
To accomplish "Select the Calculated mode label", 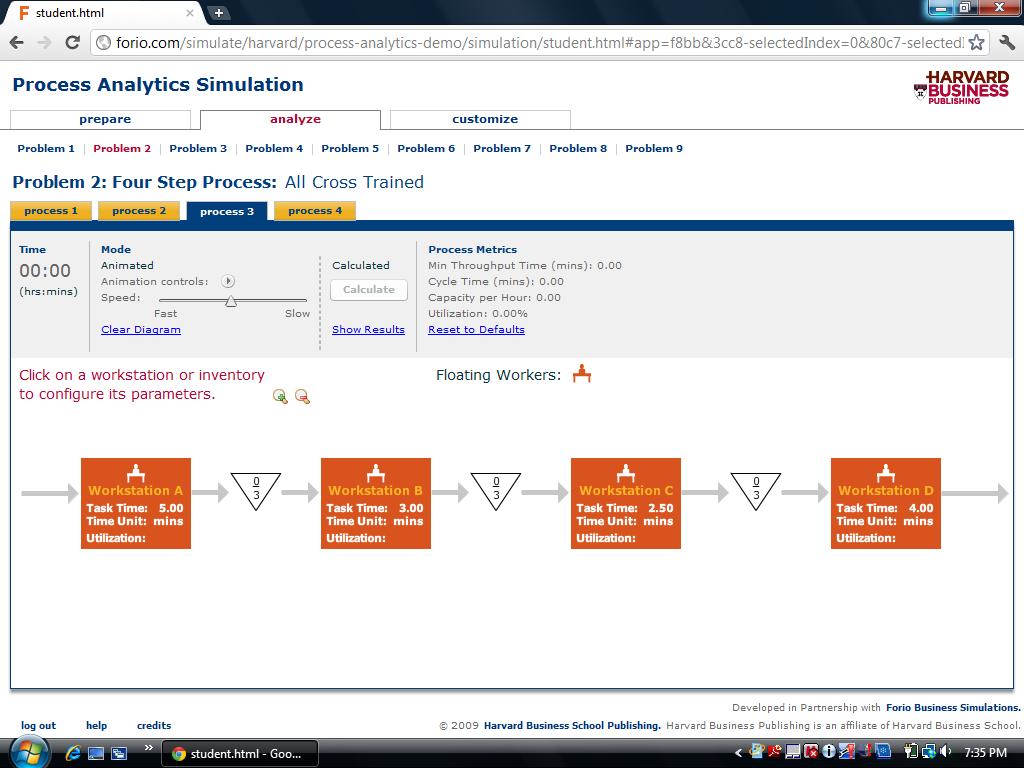I will pos(360,265).
